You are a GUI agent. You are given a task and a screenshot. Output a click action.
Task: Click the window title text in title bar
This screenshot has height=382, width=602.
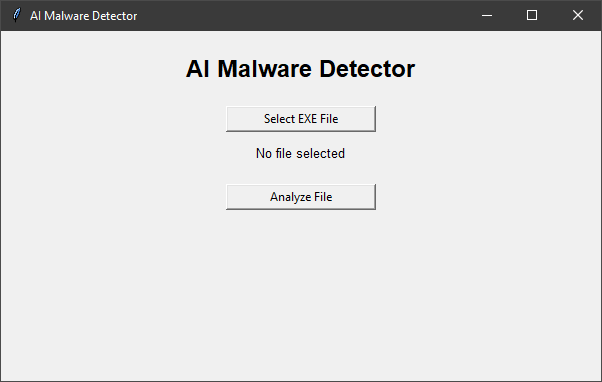pos(83,16)
